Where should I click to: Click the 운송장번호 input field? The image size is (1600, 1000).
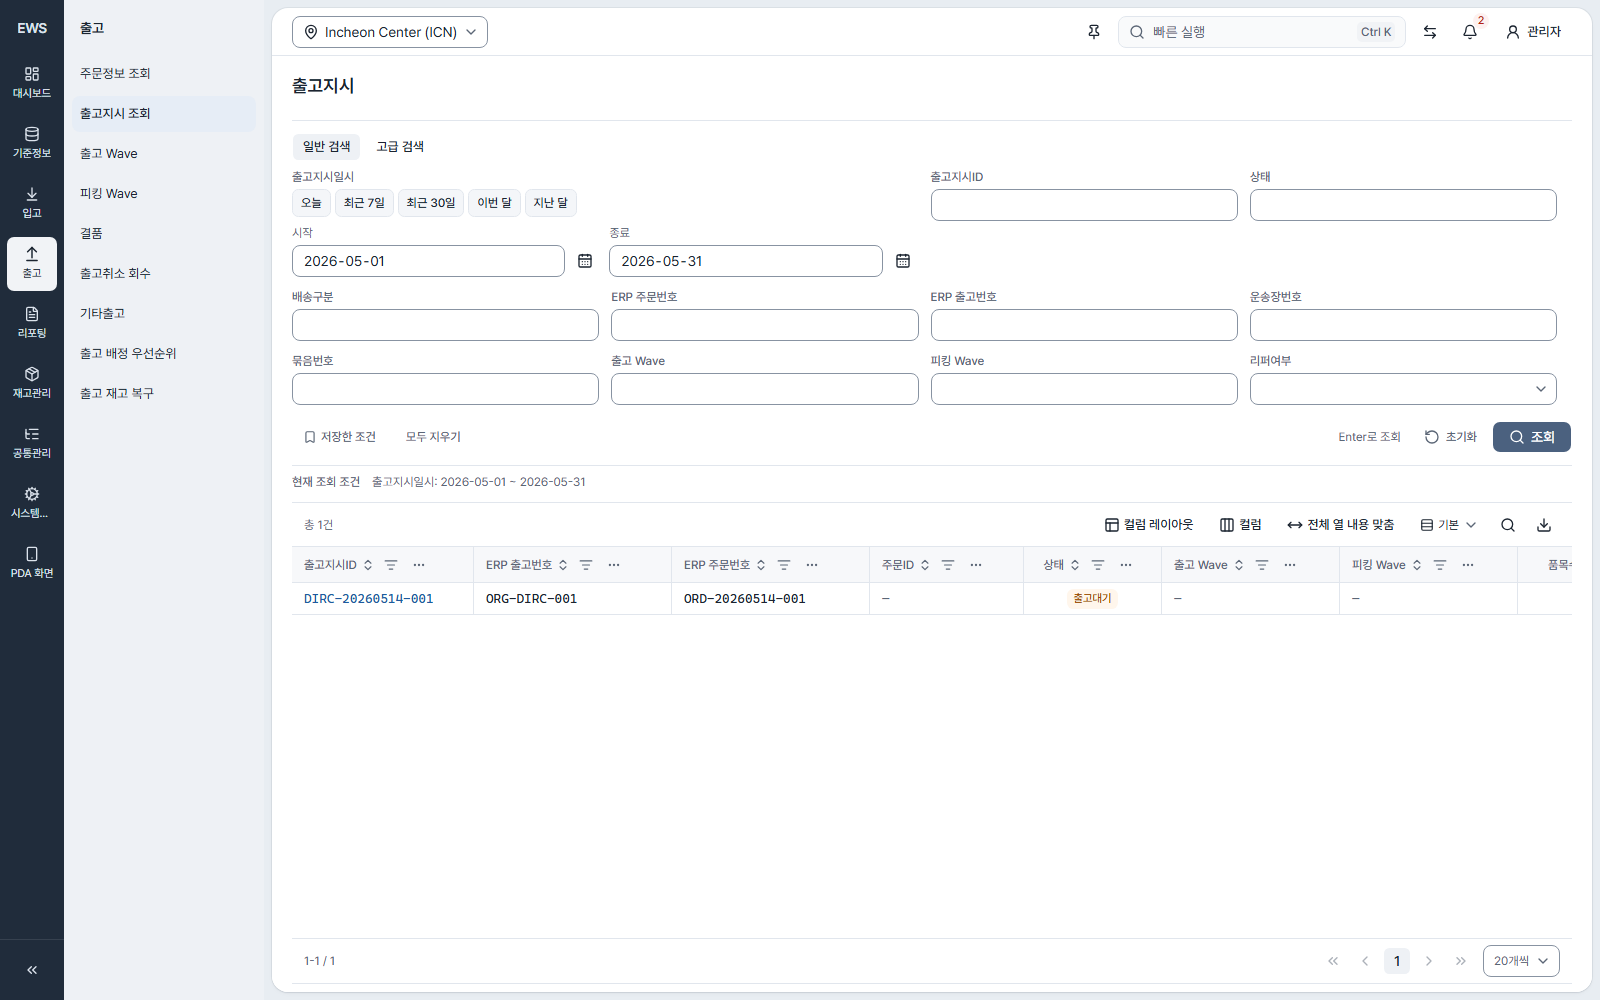pyautogui.click(x=1403, y=325)
